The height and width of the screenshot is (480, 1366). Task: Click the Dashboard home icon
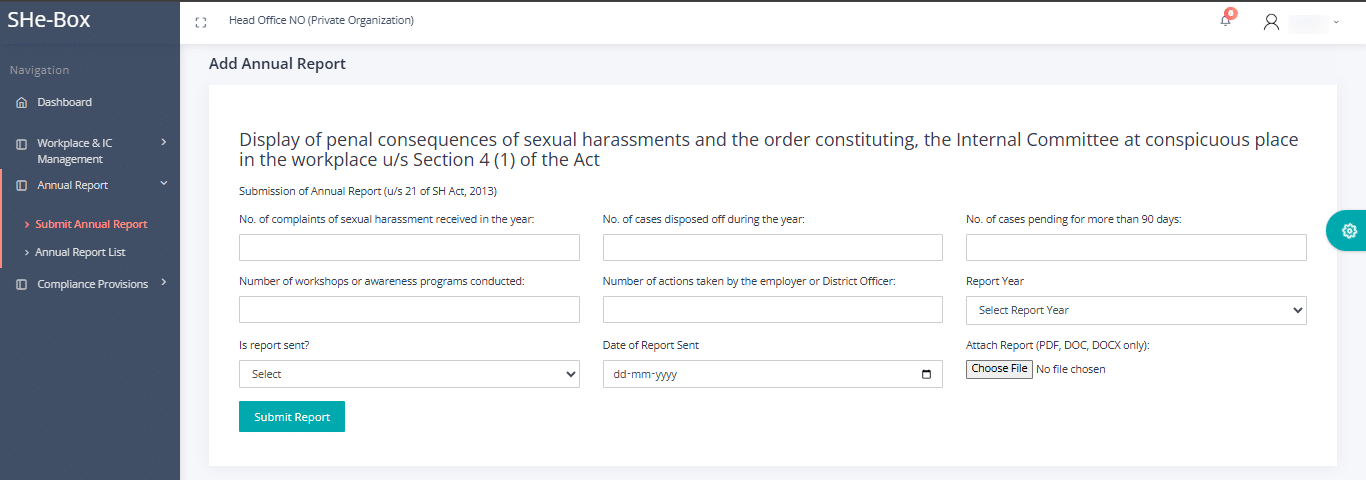[x=22, y=102]
